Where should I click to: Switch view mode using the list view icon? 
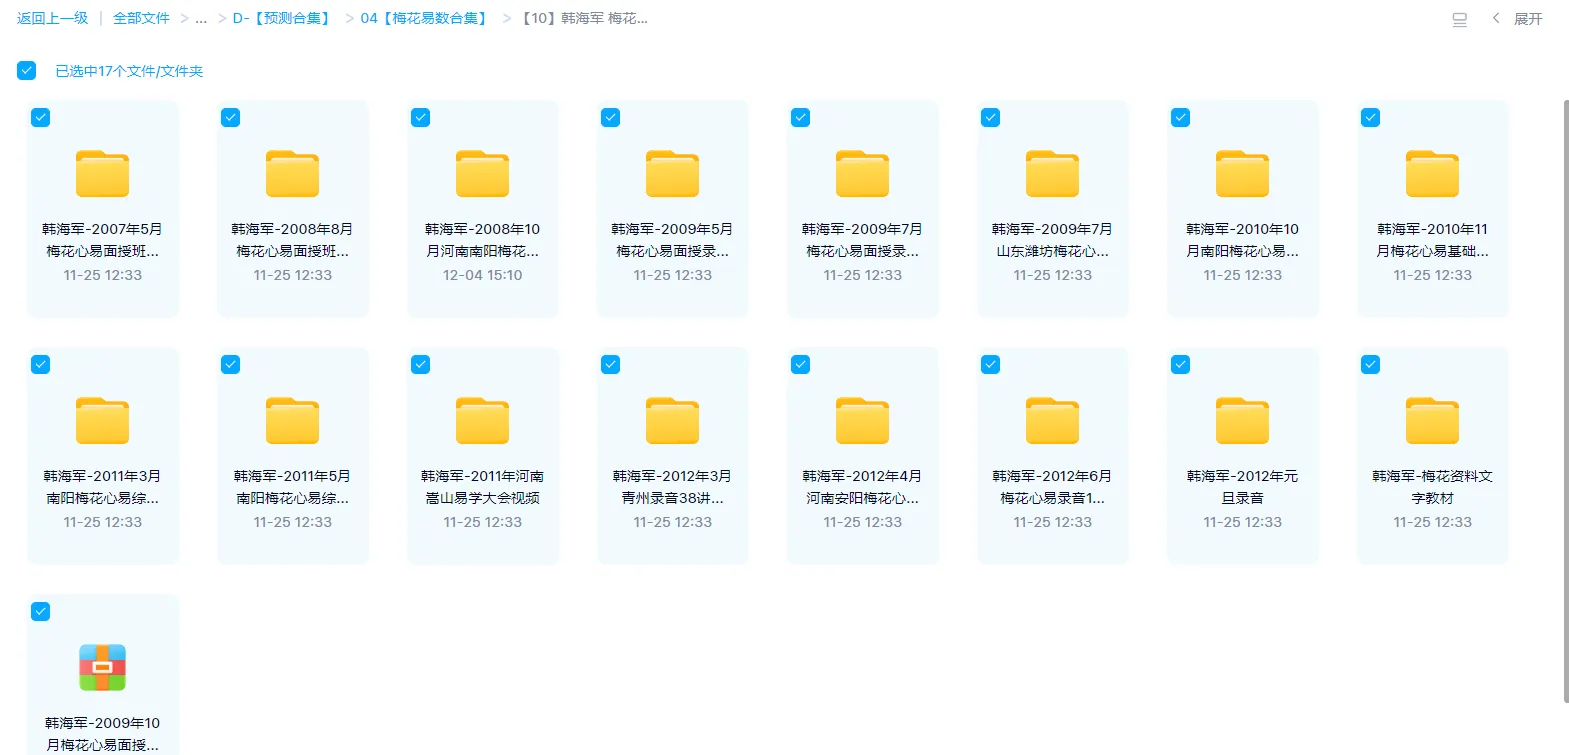coord(1459,19)
